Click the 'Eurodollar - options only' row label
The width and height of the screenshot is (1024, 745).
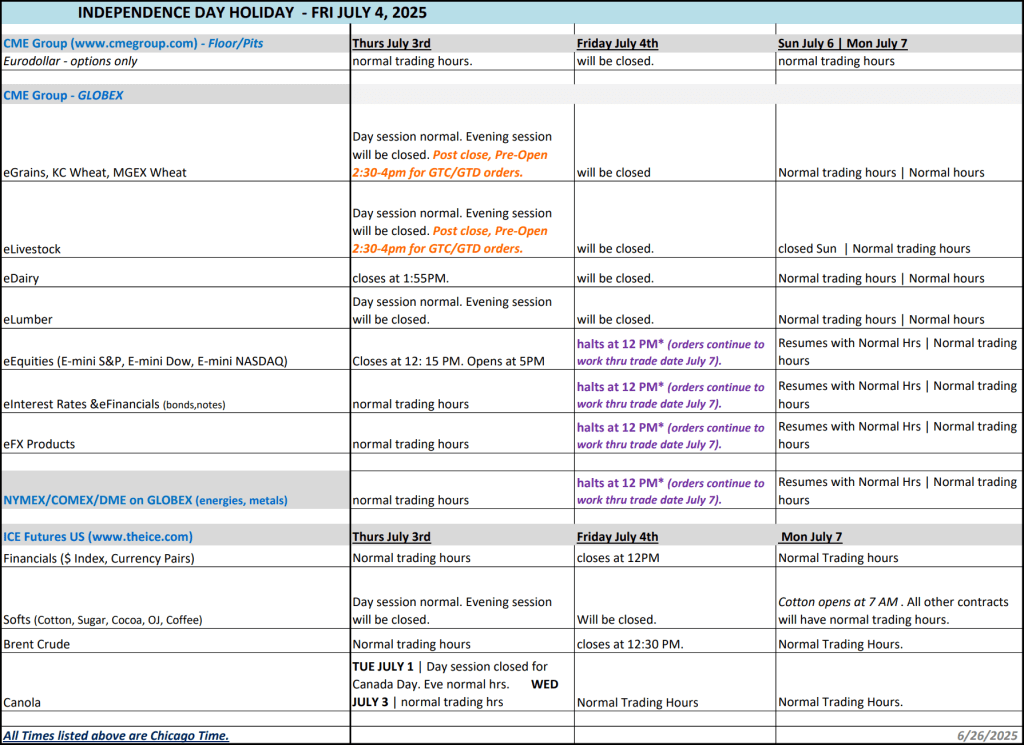pos(71,61)
